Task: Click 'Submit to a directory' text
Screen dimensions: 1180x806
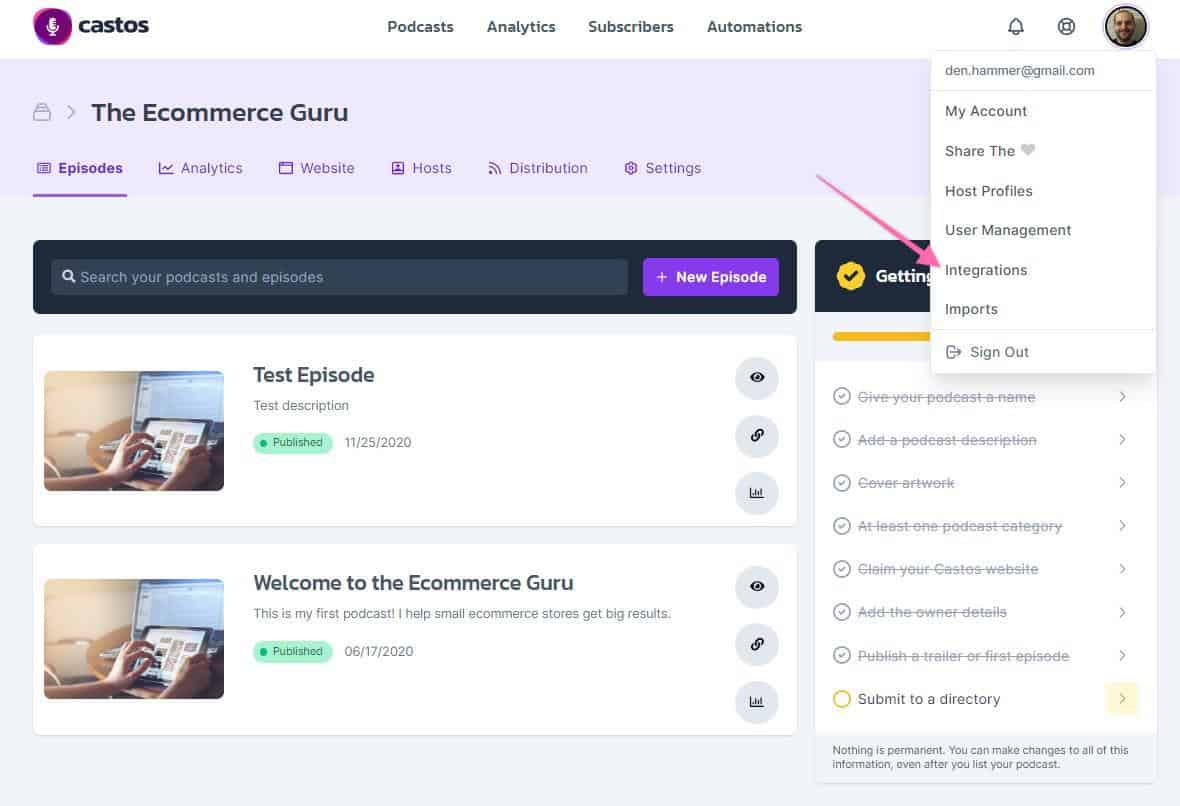Action: 929,698
